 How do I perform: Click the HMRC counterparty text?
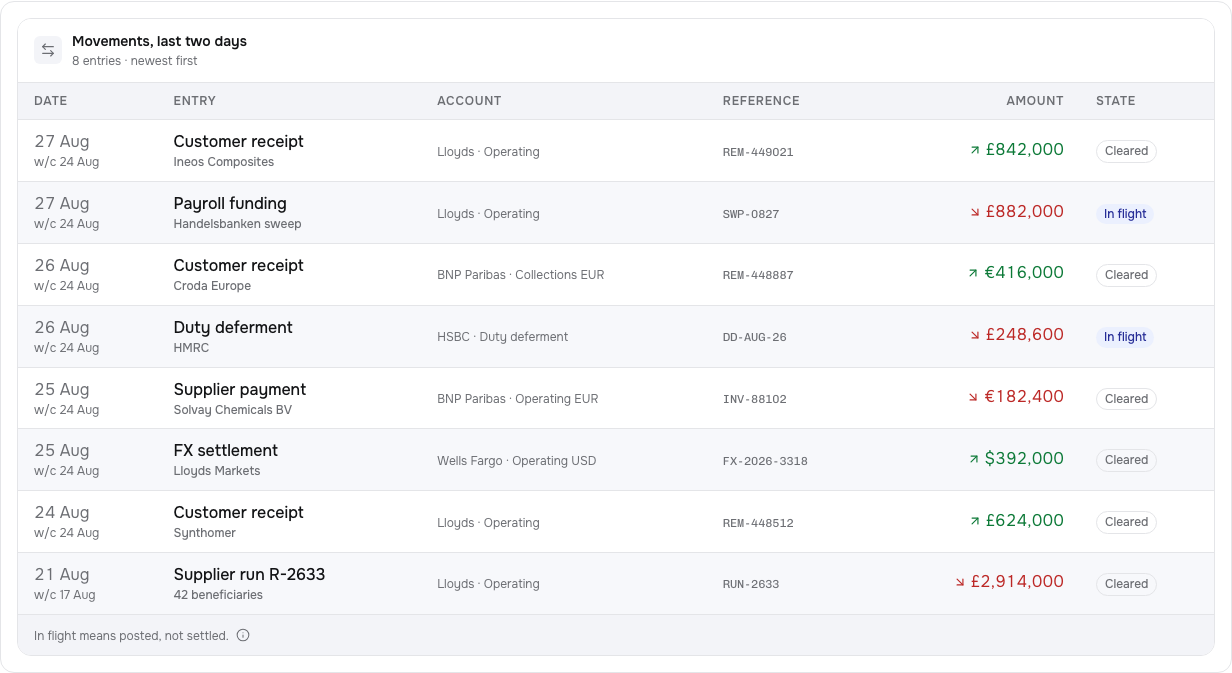pyautogui.click(x=191, y=348)
